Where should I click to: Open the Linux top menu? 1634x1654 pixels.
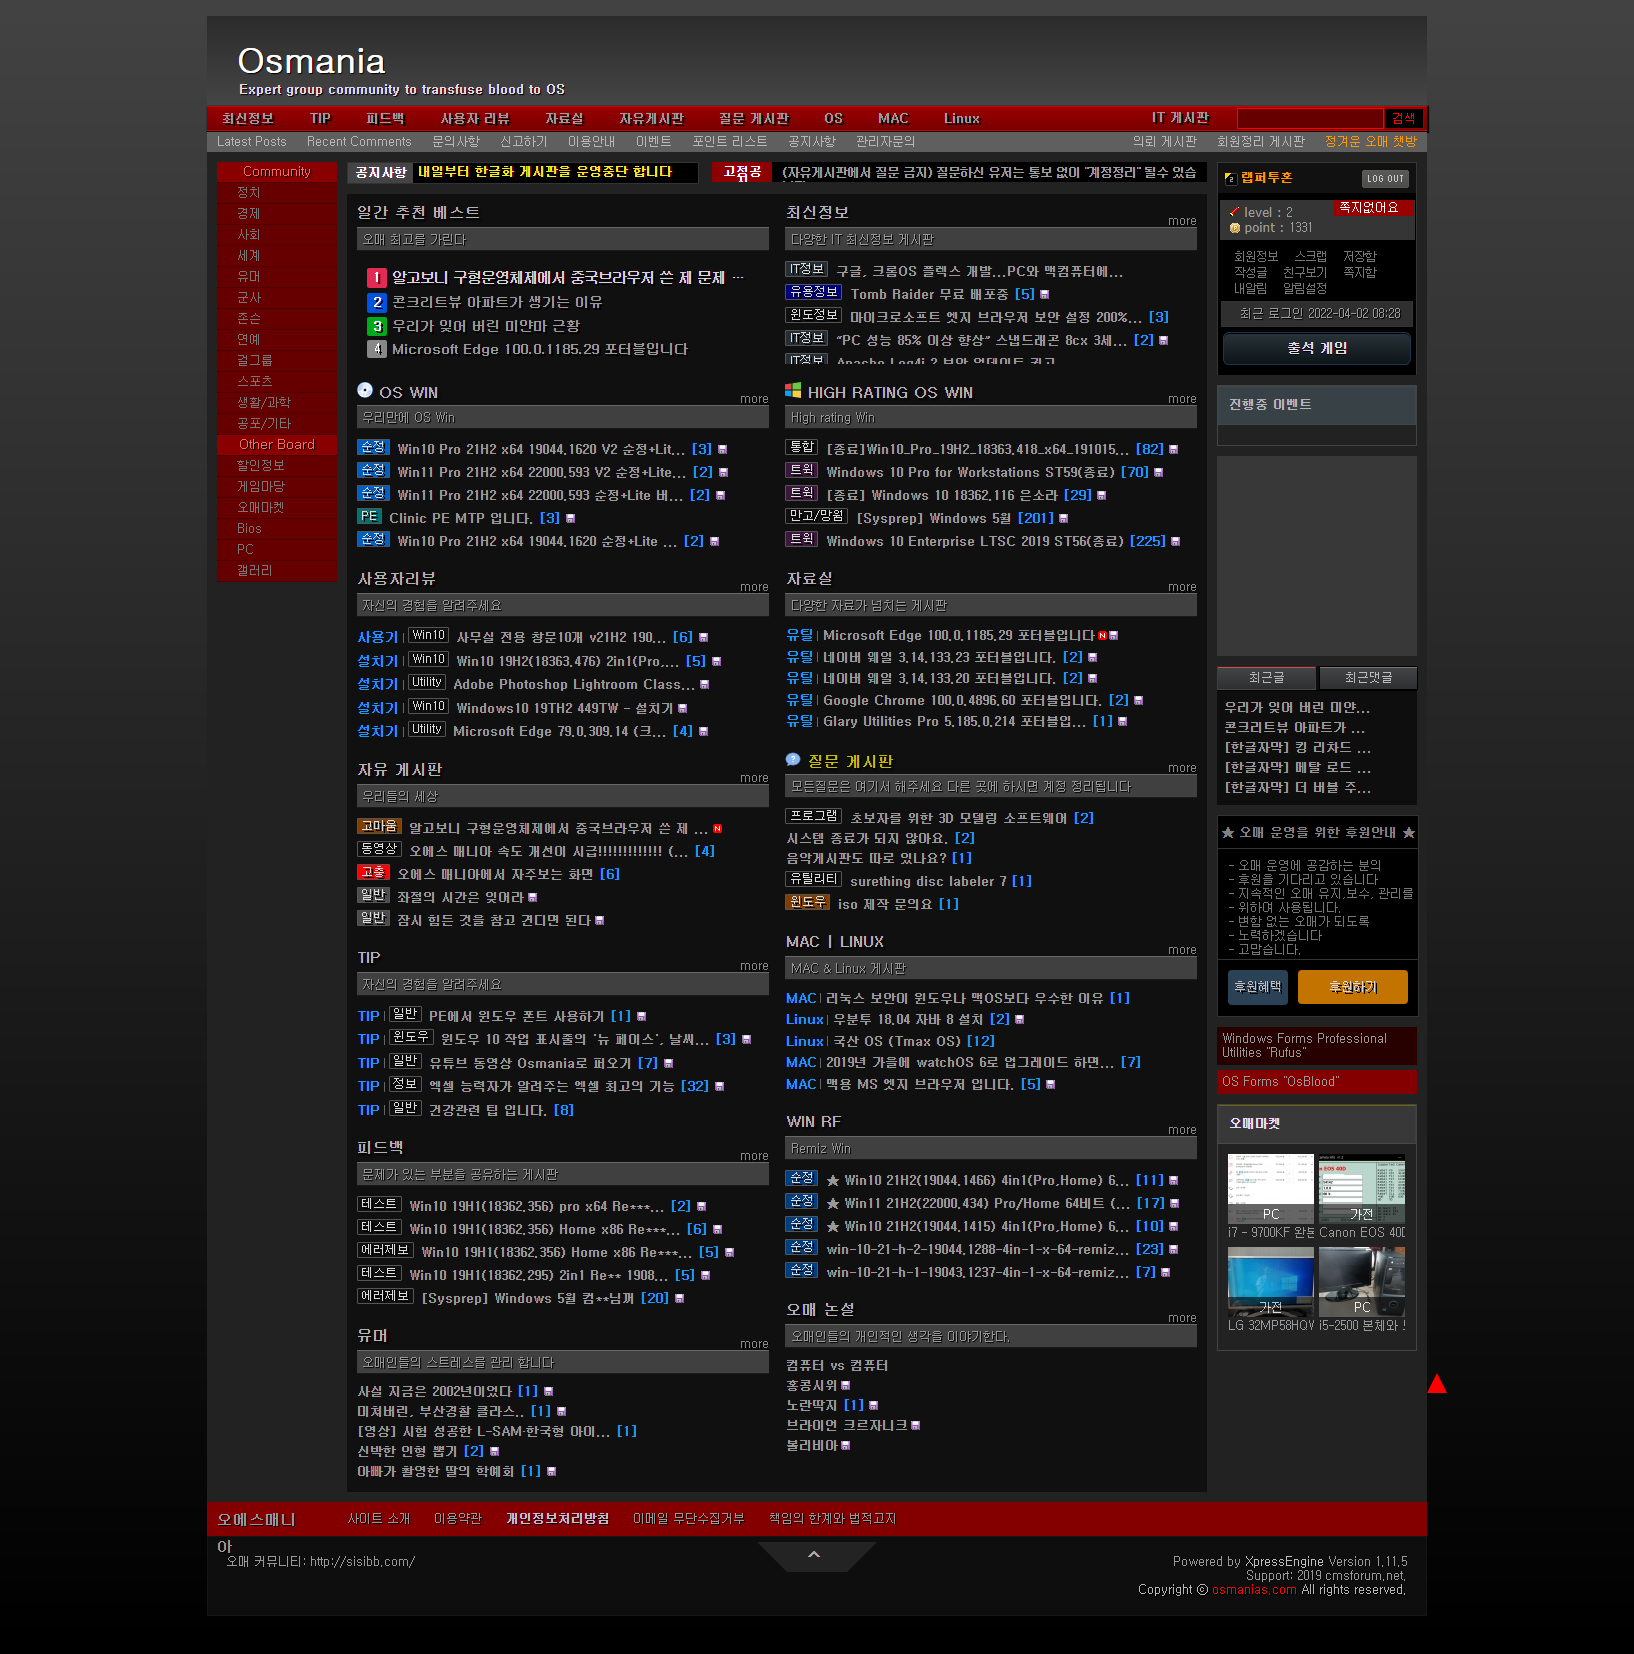(x=962, y=118)
